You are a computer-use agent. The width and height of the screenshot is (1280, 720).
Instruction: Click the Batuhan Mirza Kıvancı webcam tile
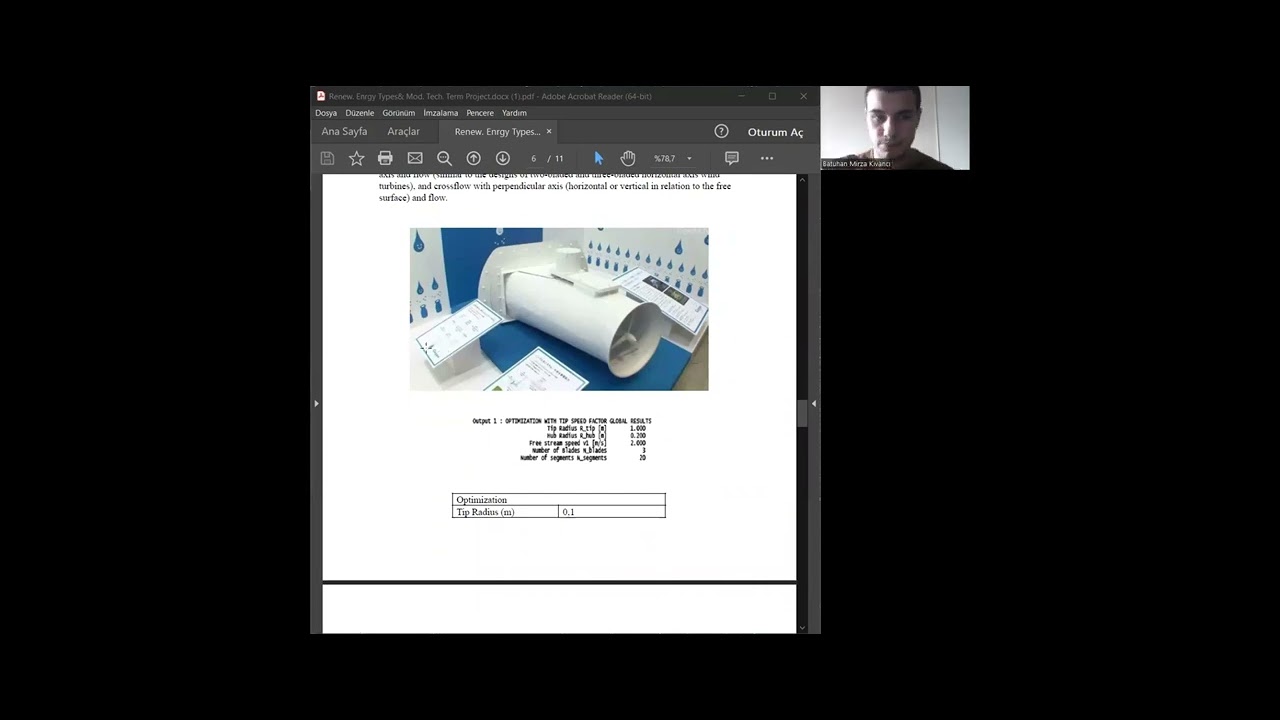coord(895,128)
